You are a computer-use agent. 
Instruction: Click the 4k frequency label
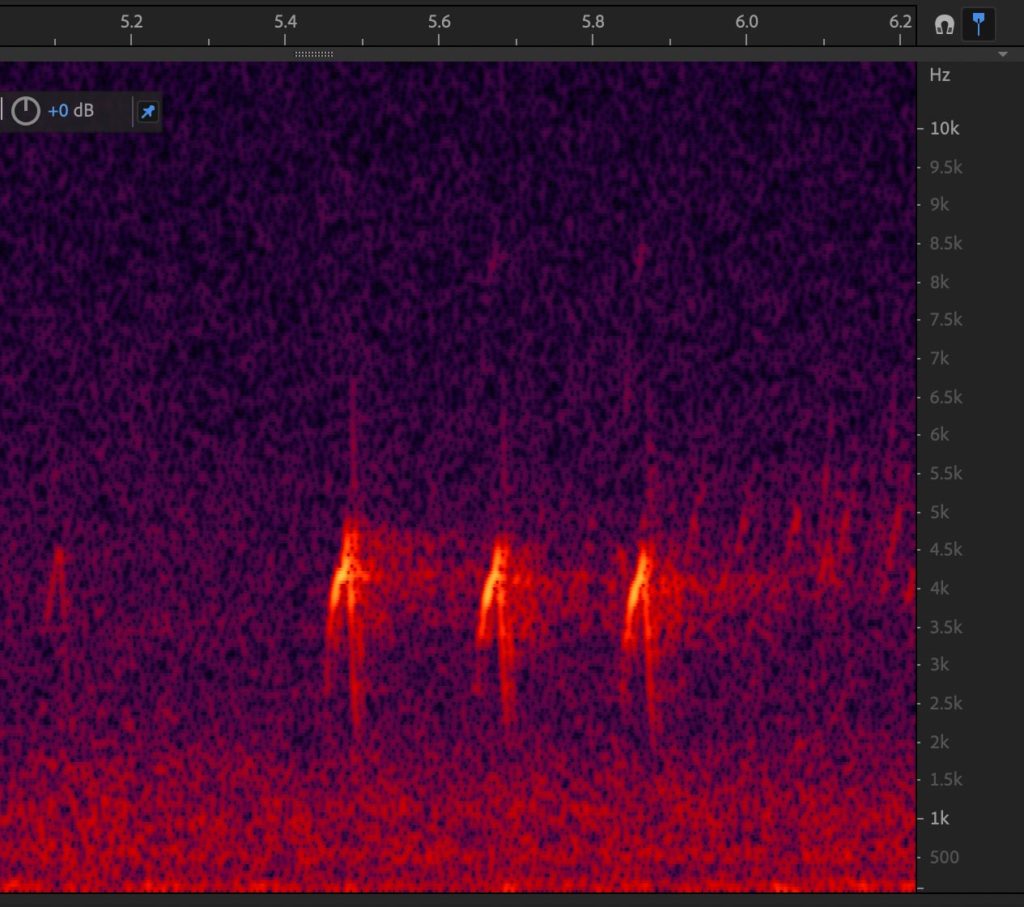pos(939,588)
